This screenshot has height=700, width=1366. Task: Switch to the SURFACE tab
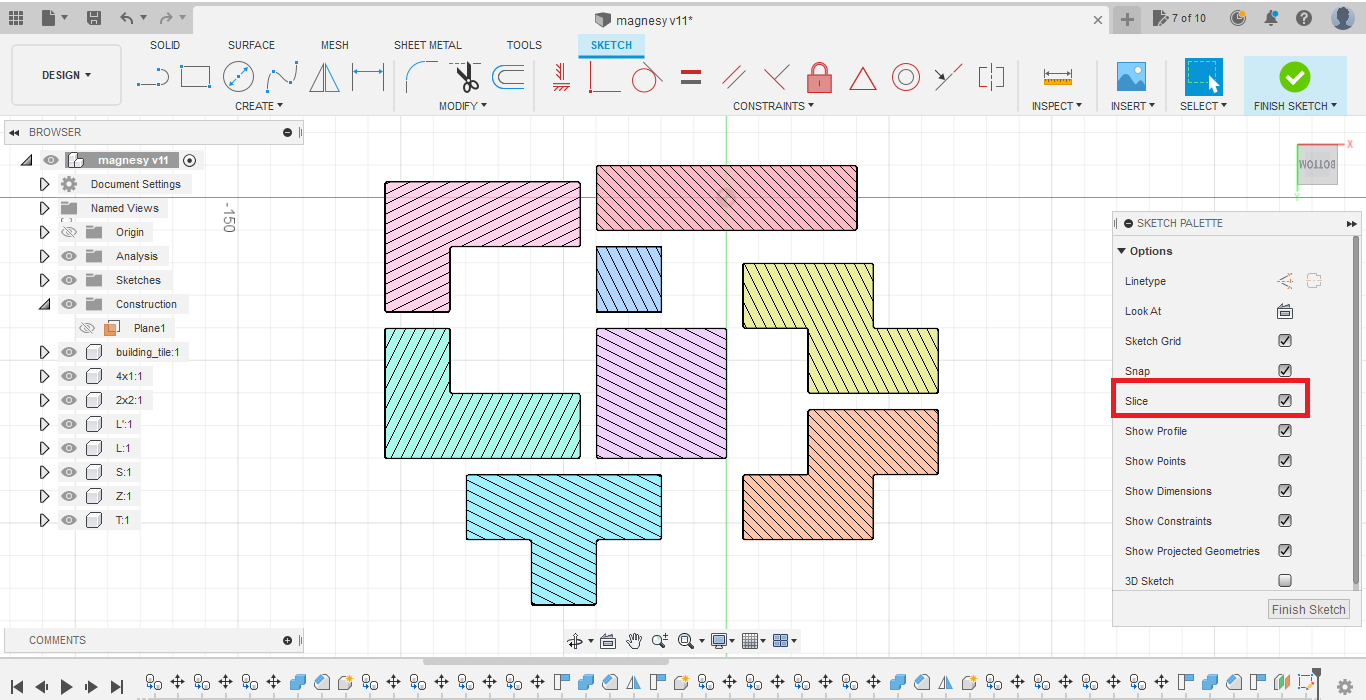point(251,45)
